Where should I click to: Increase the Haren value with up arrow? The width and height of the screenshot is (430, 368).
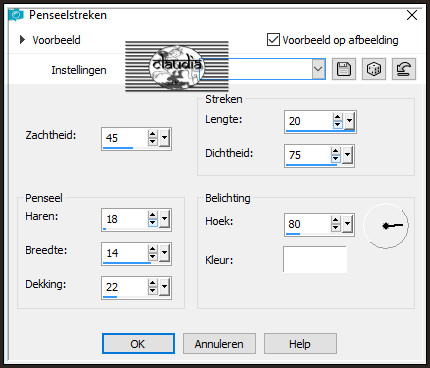(152, 215)
